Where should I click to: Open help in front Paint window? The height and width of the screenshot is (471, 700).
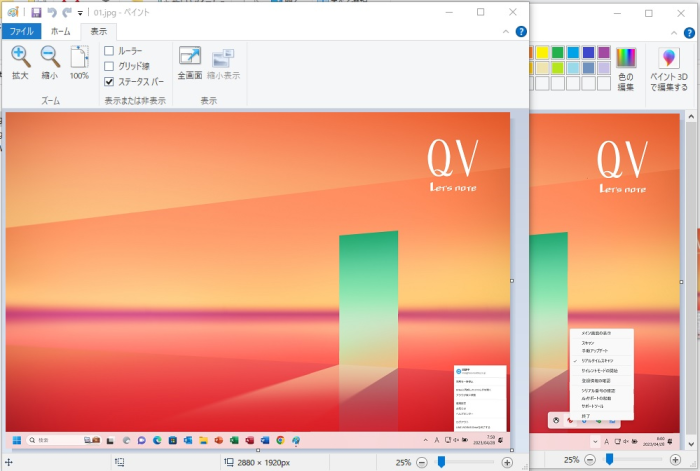[521, 32]
